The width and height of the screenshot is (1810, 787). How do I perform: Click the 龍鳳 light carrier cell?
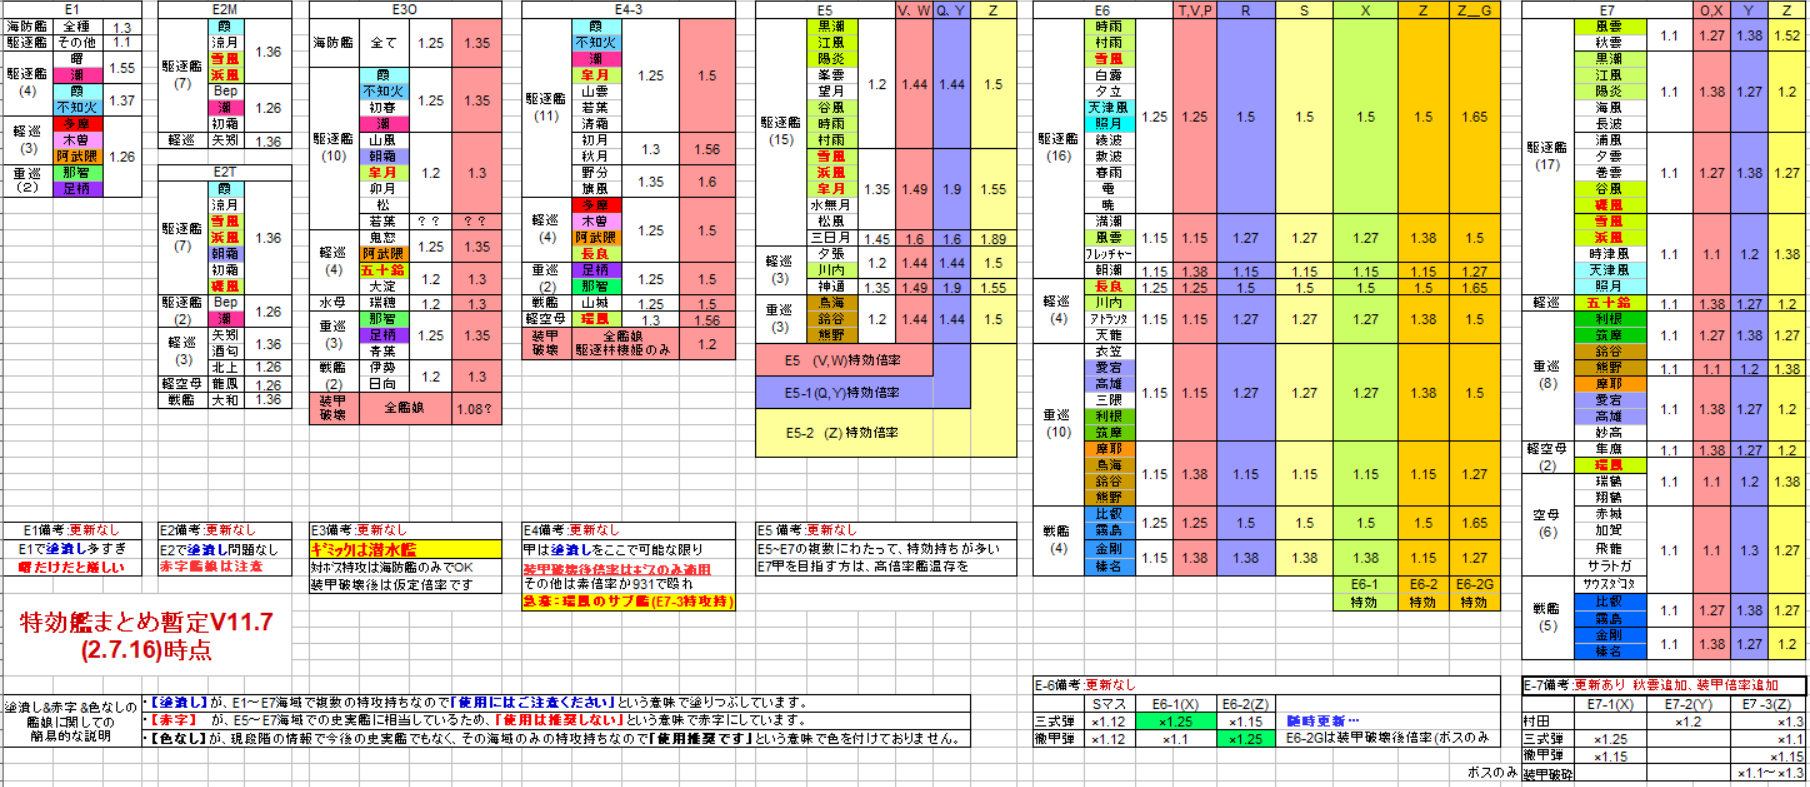[225, 384]
